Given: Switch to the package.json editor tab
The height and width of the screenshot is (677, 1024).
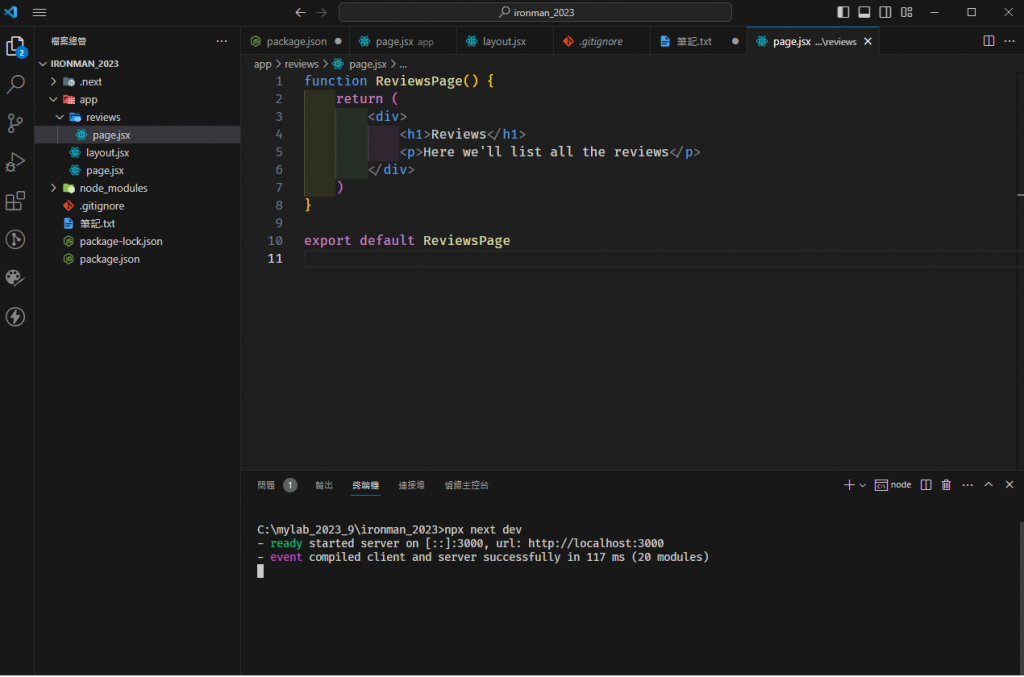Looking at the screenshot, I should (x=296, y=41).
